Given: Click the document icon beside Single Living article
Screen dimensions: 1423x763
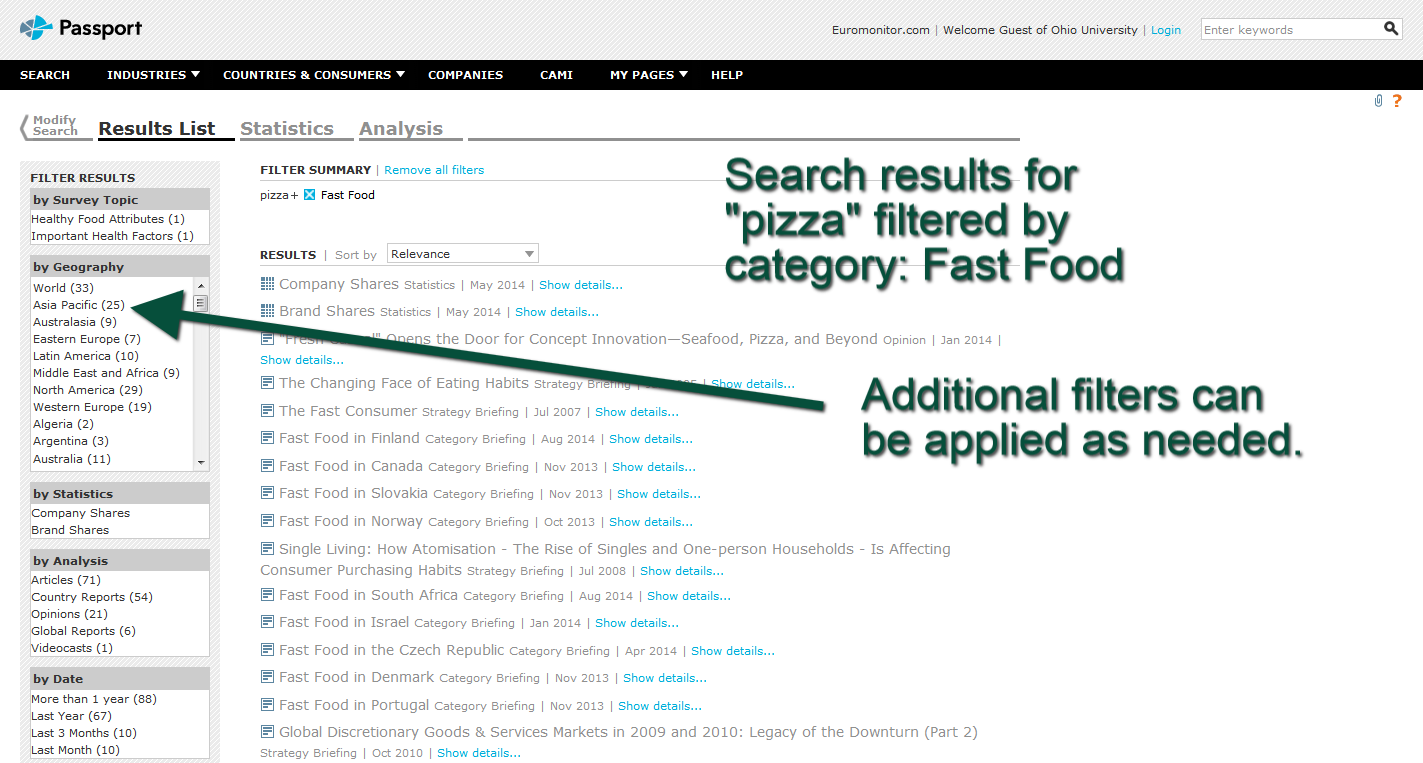Looking at the screenshot, I should [267, 548].
